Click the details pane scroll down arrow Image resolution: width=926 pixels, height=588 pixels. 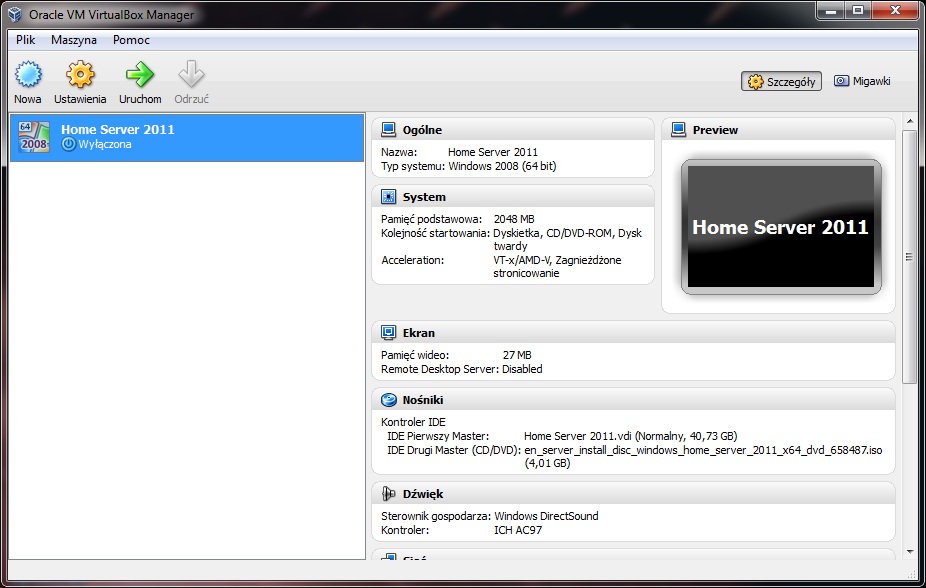point(909,551)
